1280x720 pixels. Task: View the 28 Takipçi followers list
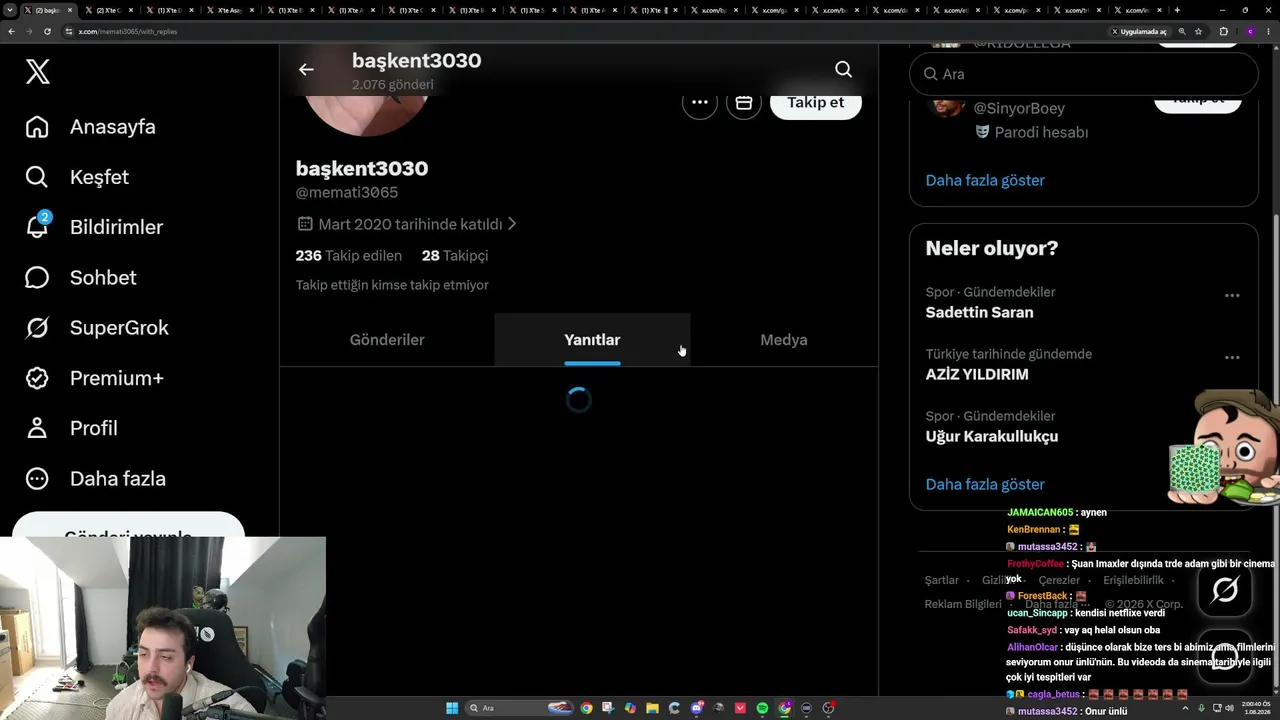click(x=455, y=255)
